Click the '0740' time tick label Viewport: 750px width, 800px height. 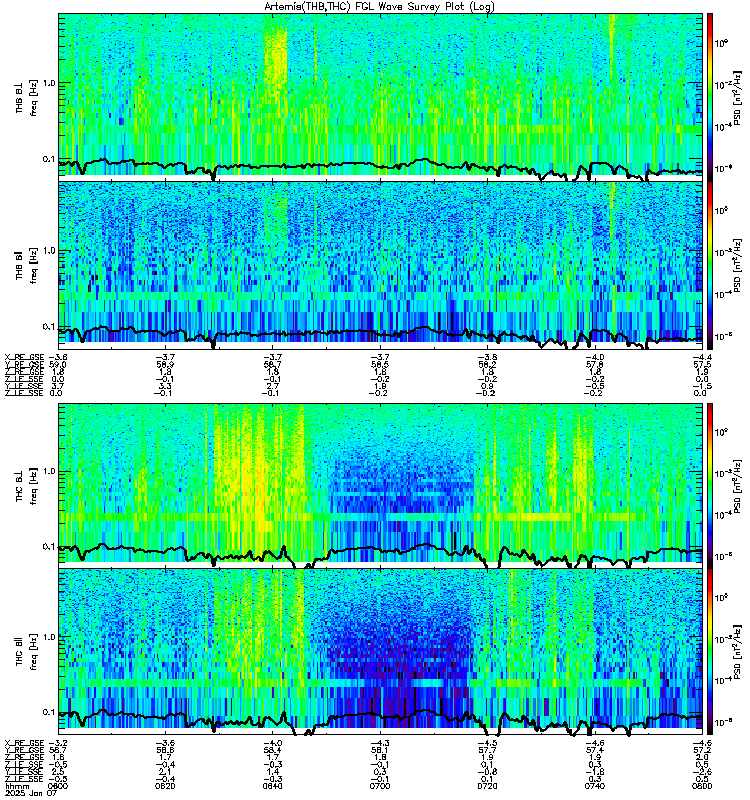[595, 786]
